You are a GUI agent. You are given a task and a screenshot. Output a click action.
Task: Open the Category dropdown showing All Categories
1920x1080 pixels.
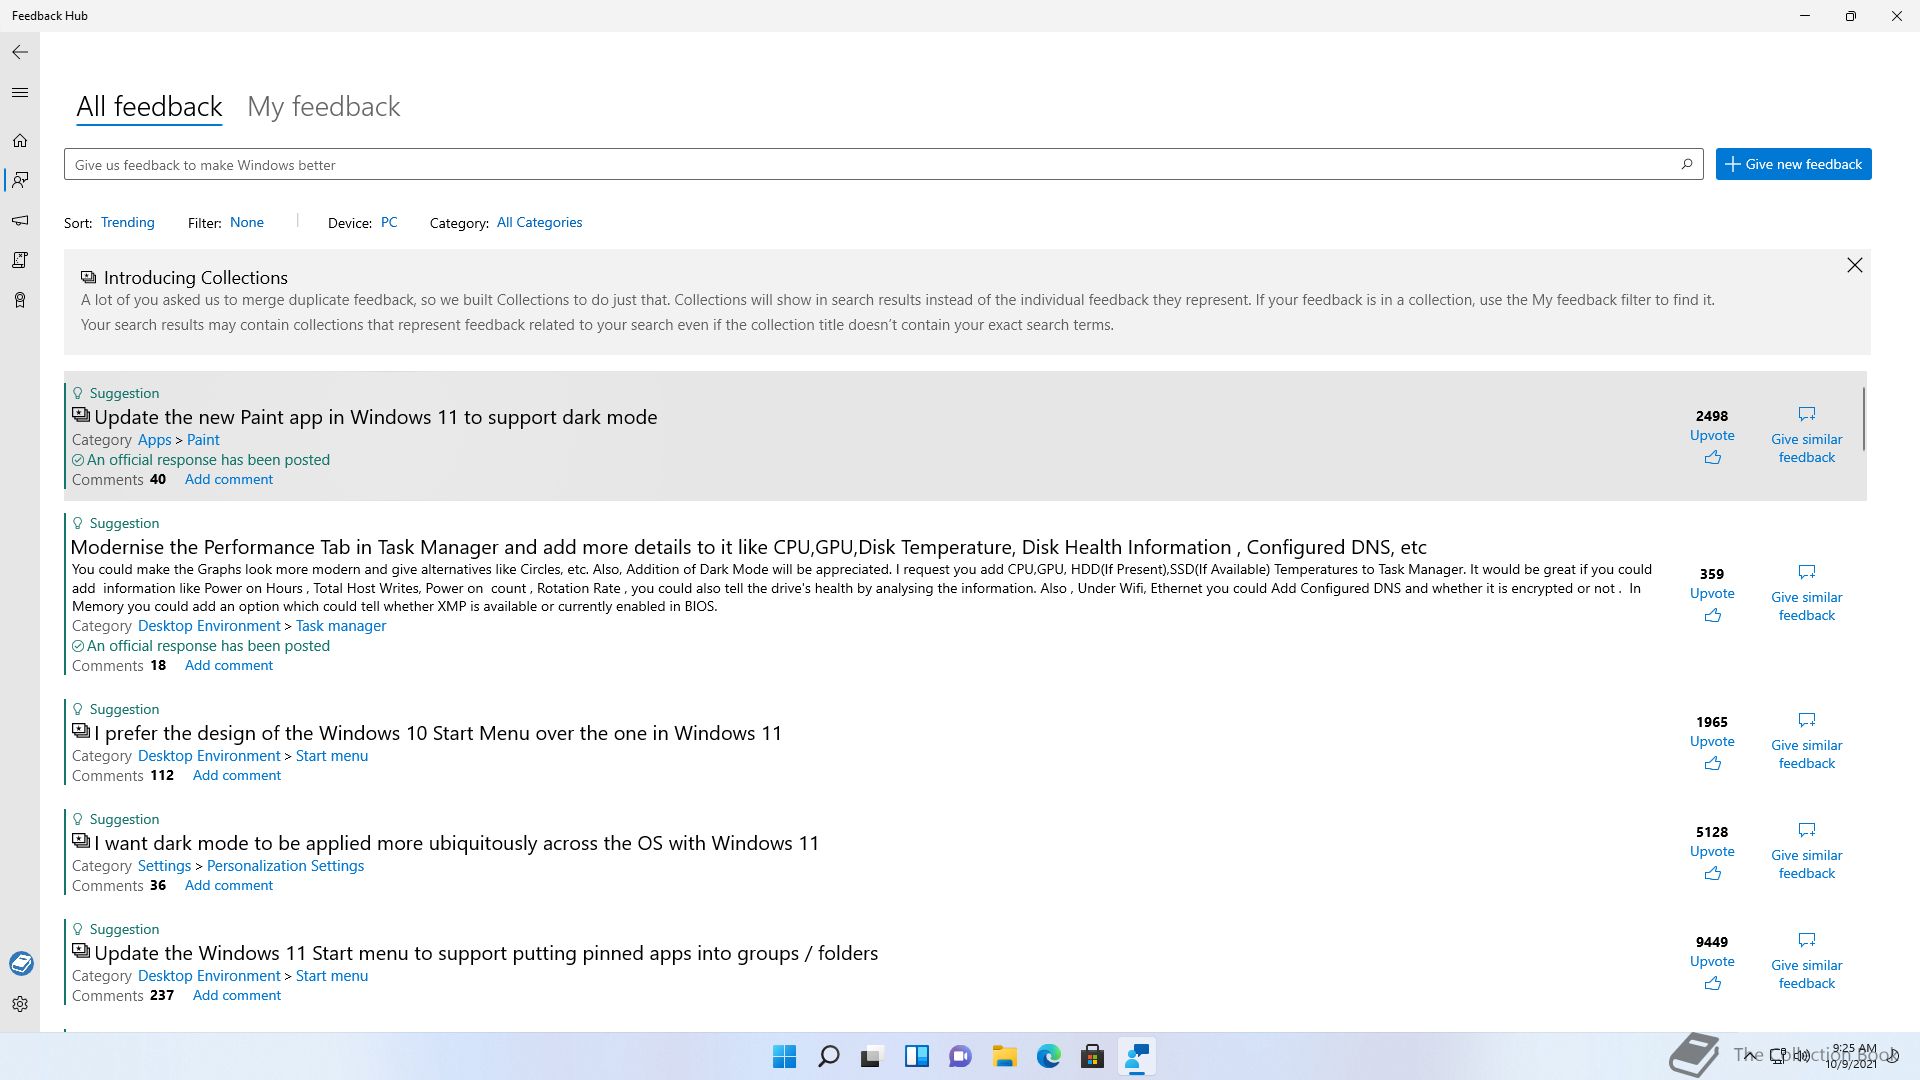point(539,222)
